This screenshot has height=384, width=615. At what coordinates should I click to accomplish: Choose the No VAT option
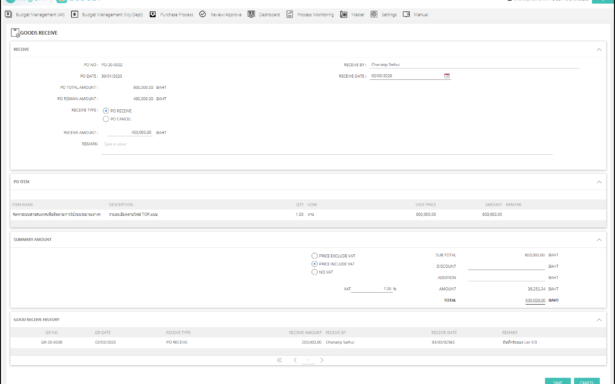coord(314,272)
